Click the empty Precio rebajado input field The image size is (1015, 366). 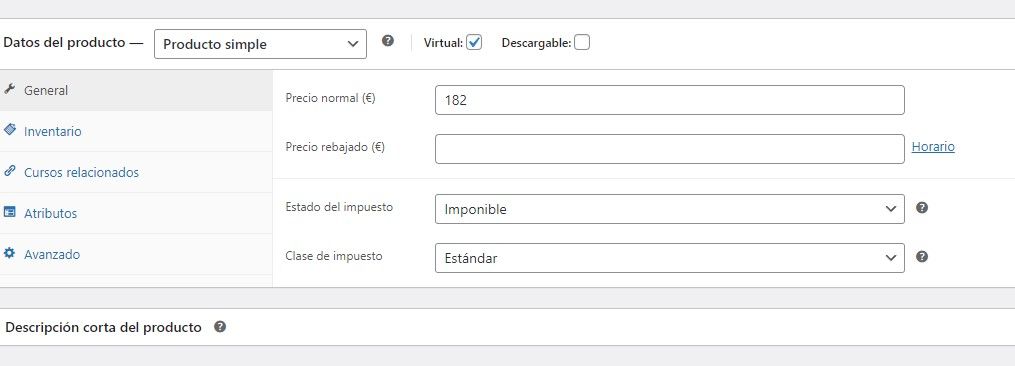tap(669, 149)
